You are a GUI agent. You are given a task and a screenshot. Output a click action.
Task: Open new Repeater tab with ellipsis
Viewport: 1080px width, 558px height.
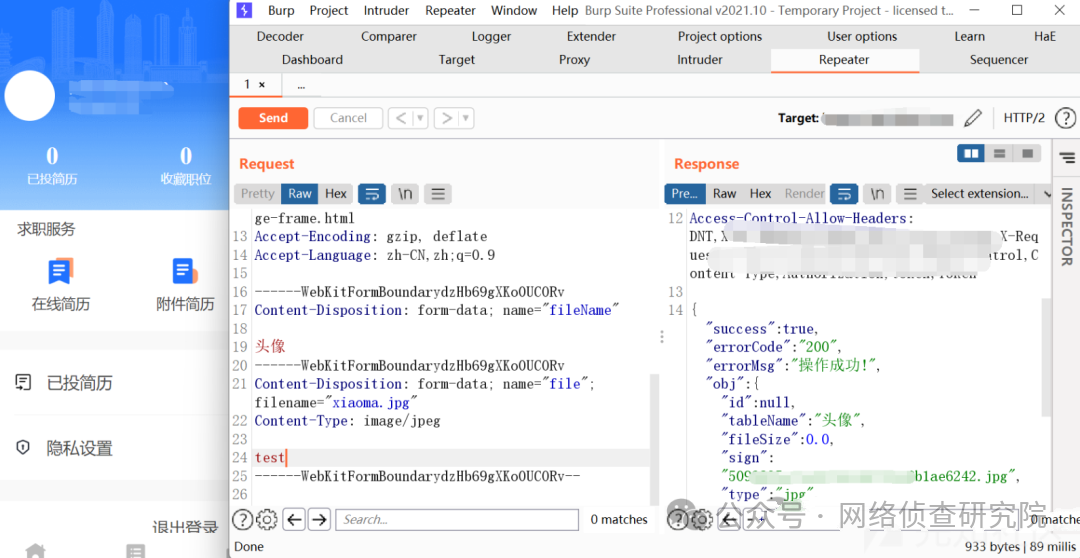click(x=301, y=85)
